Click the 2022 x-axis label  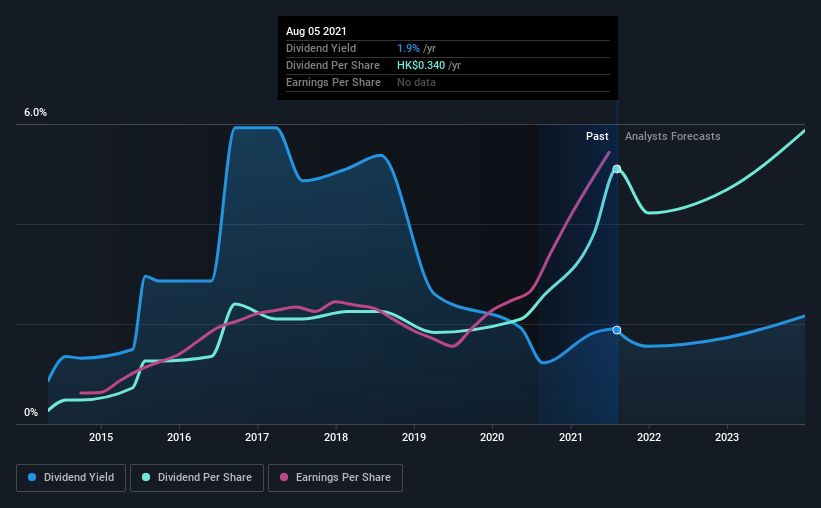649,437
